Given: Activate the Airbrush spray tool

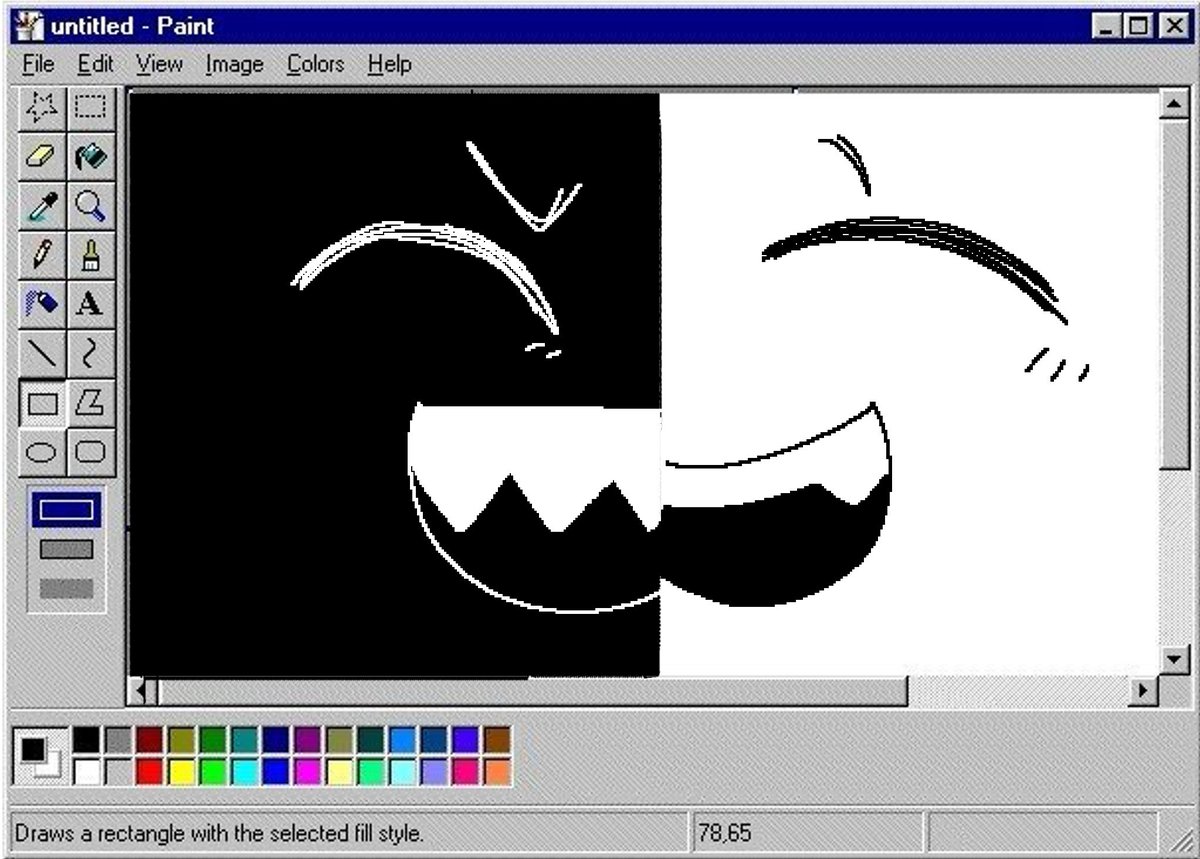Looking at the screenshot, I should point(42,304).
